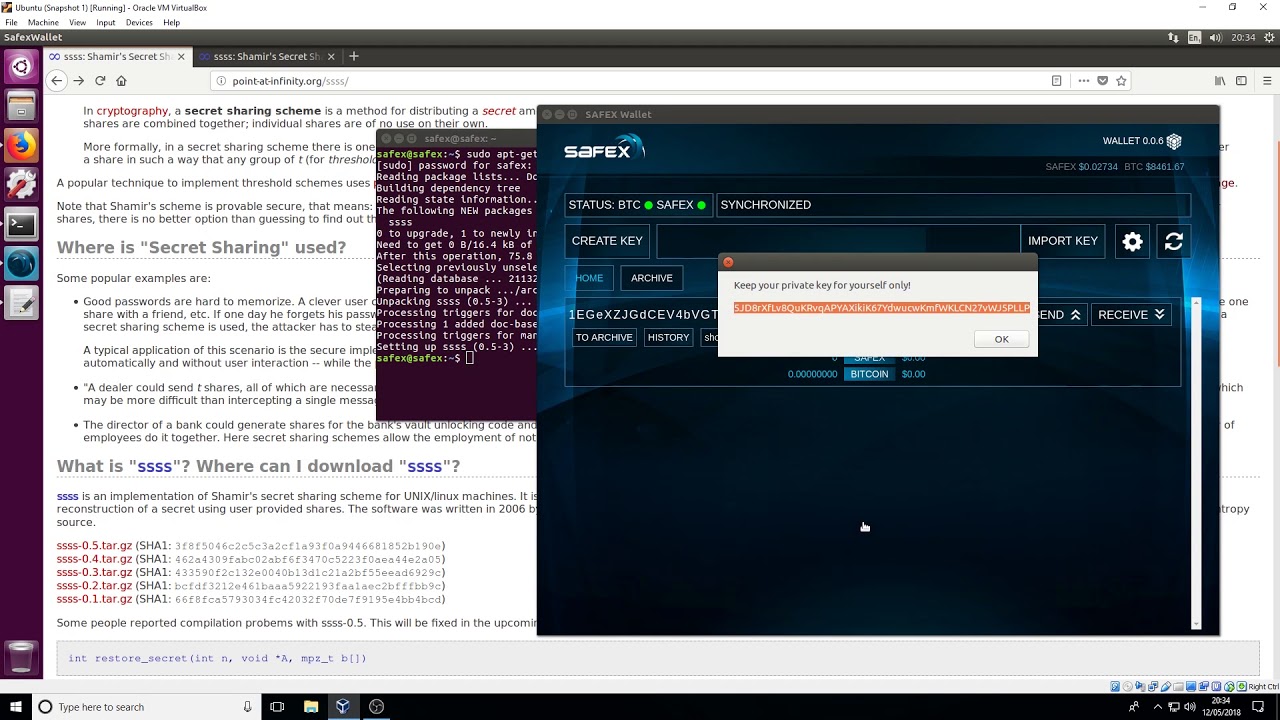Screen dimensions: 1280x720
Task: Download ssss-0.3.tar.gz
Action: [94, 573]
